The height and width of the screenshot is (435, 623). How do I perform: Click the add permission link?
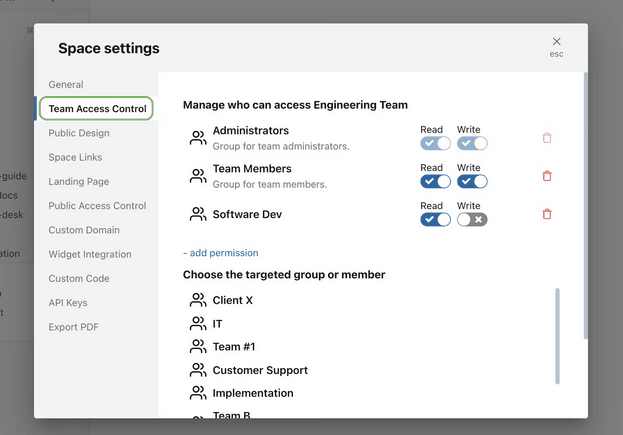click(x=220, y=253)
